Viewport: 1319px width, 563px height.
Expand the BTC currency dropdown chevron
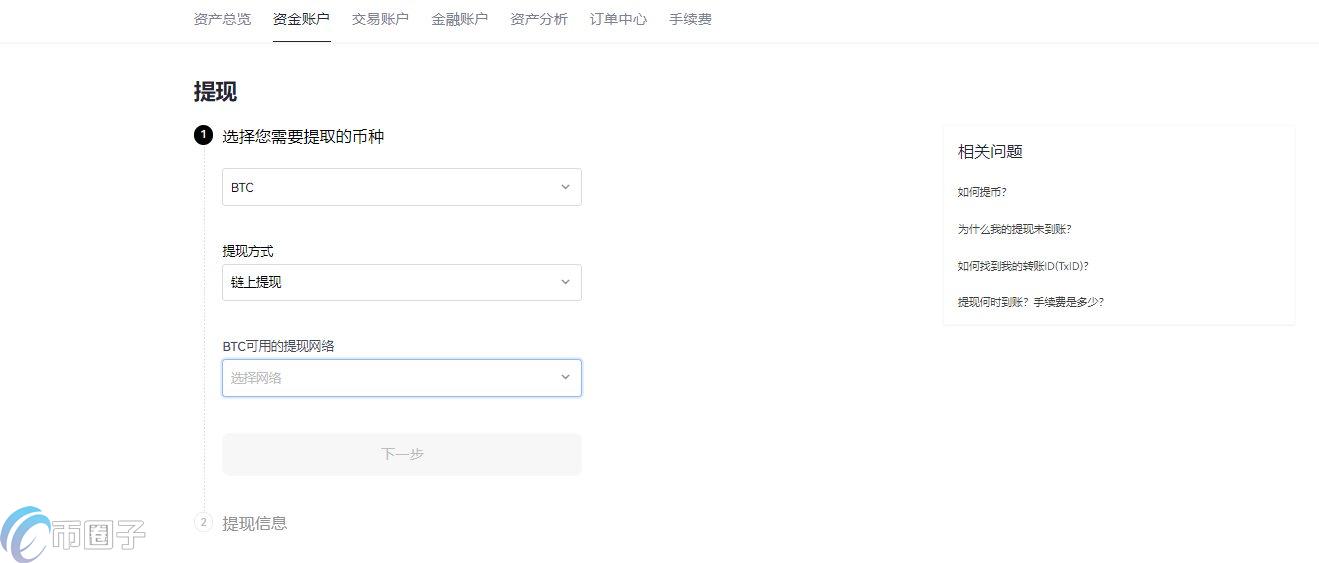tap(565, 187)
